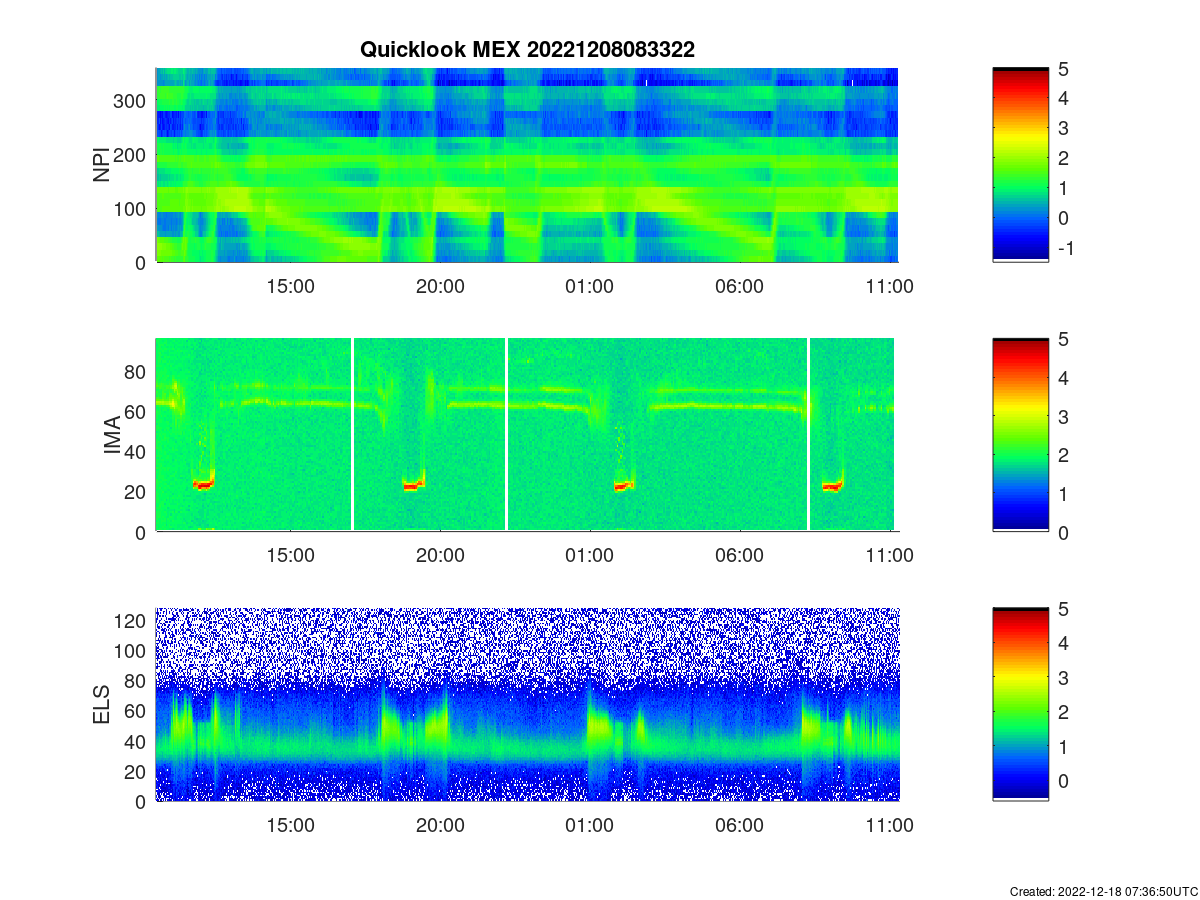
Task: Click the 100 tick on the ELS y-axis
Action: [x=131, y=651]
